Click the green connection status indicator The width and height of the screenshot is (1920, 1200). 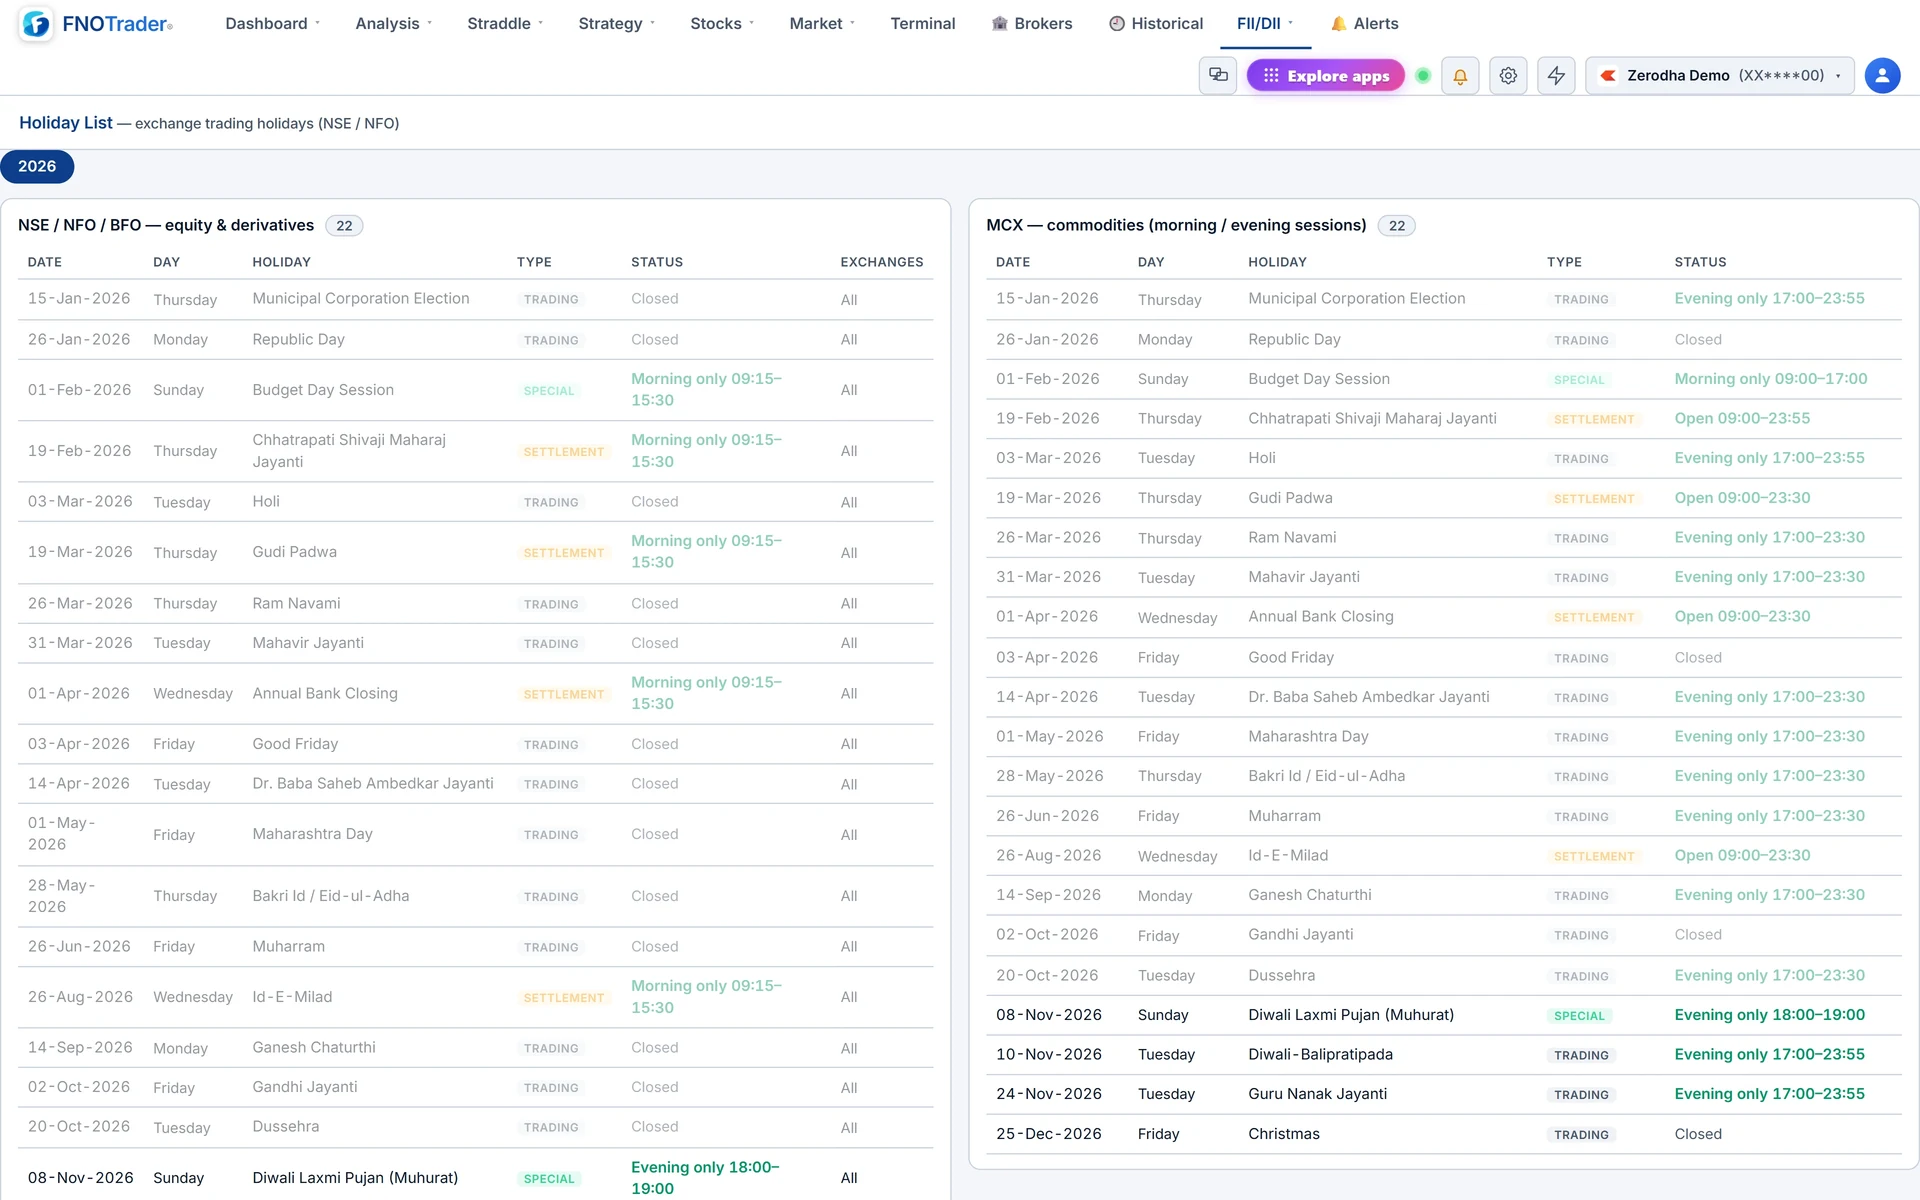coord(1423,75)
